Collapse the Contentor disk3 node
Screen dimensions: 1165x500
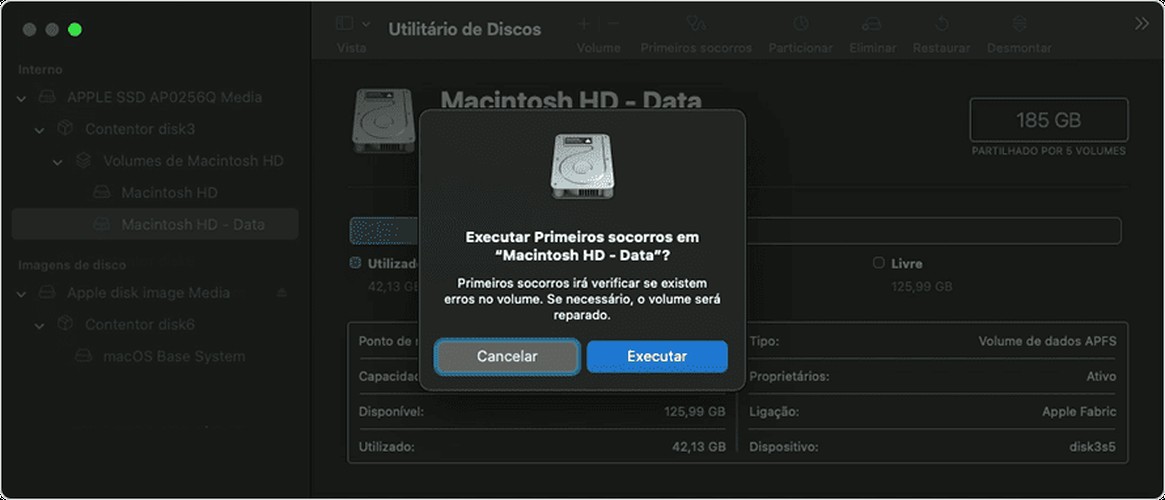39,130
